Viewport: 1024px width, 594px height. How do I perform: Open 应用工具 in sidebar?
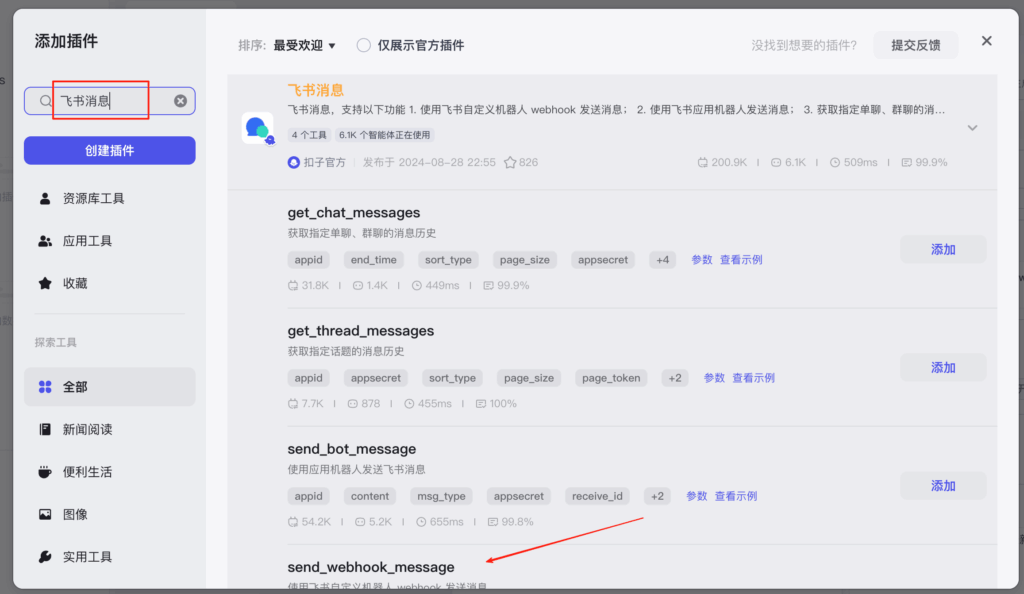tap(110, 241)
